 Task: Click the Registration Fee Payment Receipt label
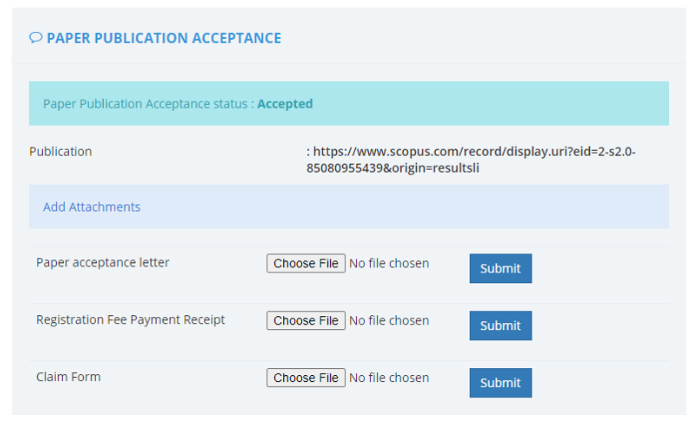(x=130, y=320)
